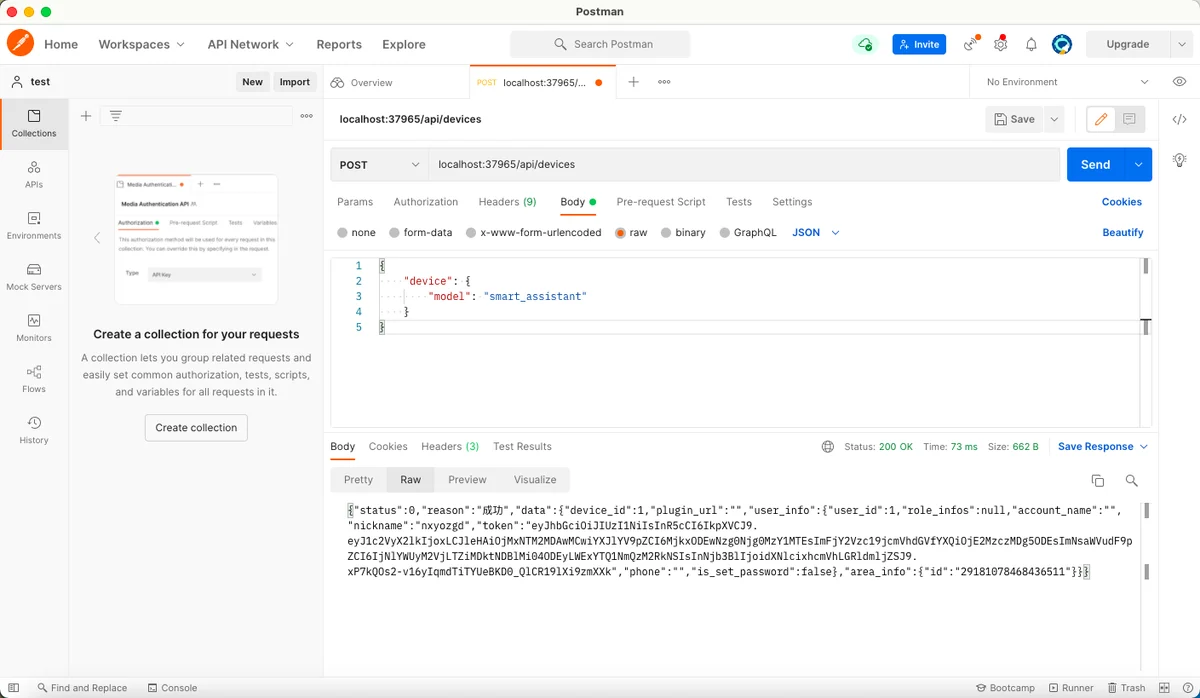The image size is (1200, 698).
Task: Click the Create collection button
Action: [x=196, y=428]
